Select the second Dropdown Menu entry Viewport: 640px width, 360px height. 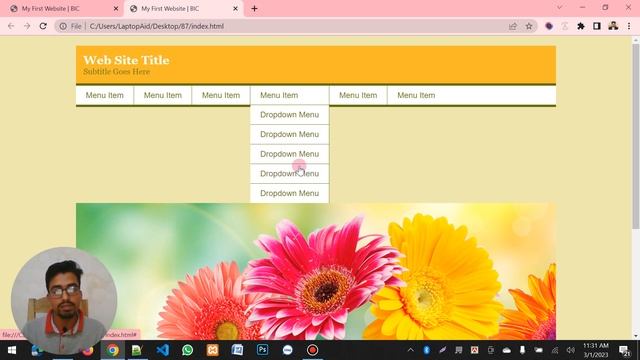[x=289, y=134]
